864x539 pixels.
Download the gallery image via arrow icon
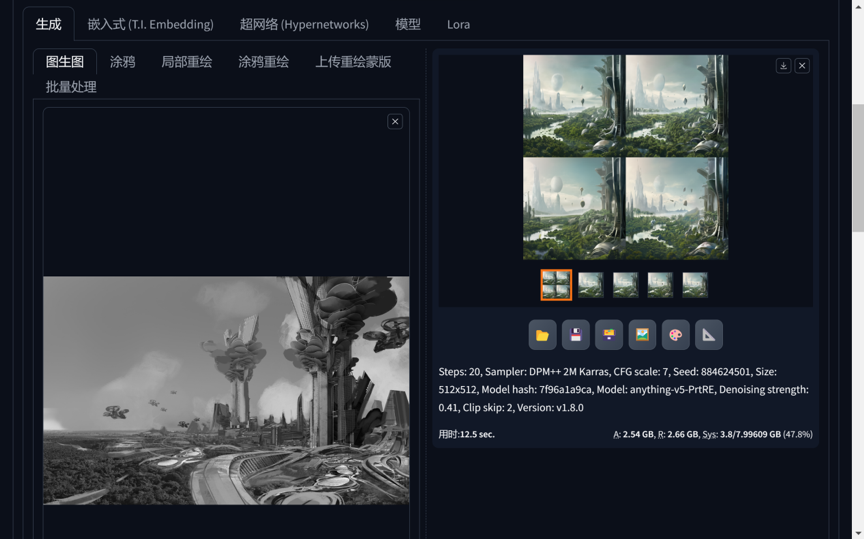pos(784,66)
